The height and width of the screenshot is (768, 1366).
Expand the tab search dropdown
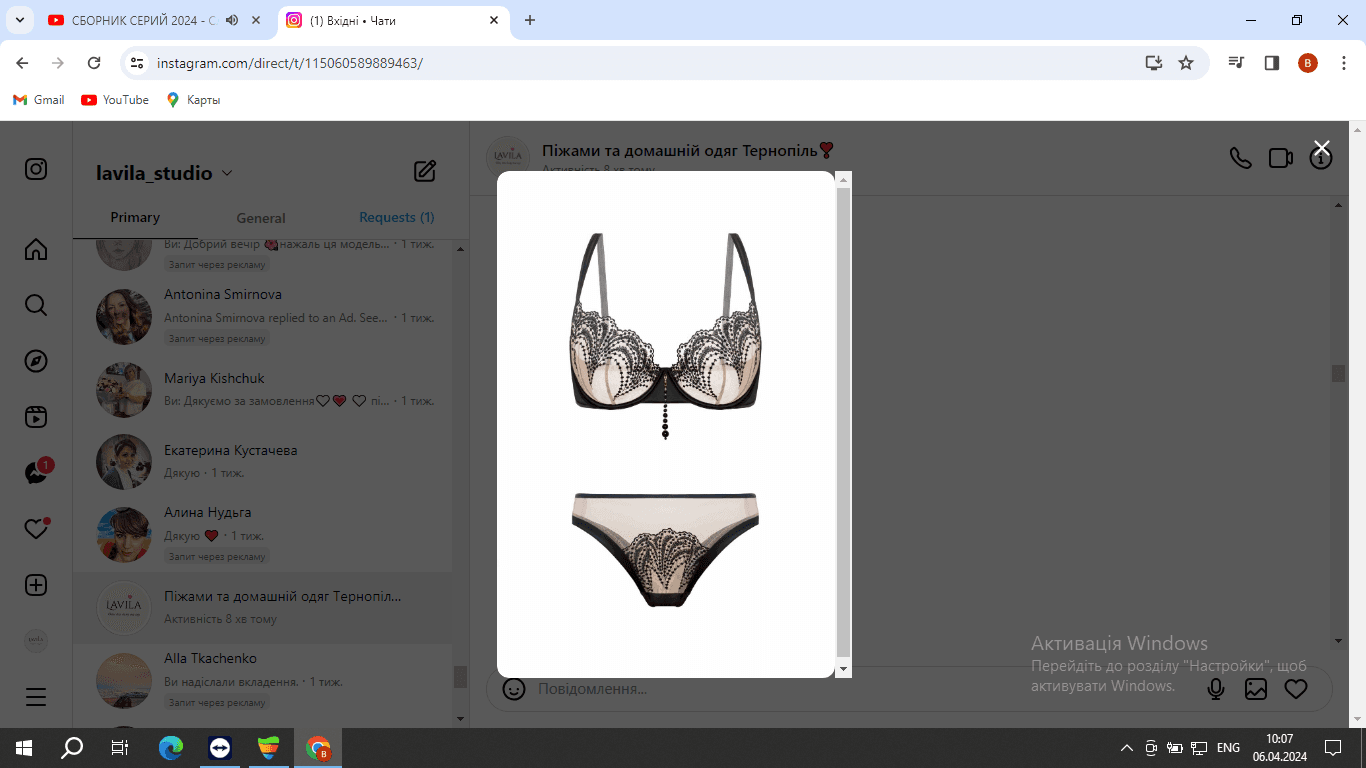(x=19, y=20)
